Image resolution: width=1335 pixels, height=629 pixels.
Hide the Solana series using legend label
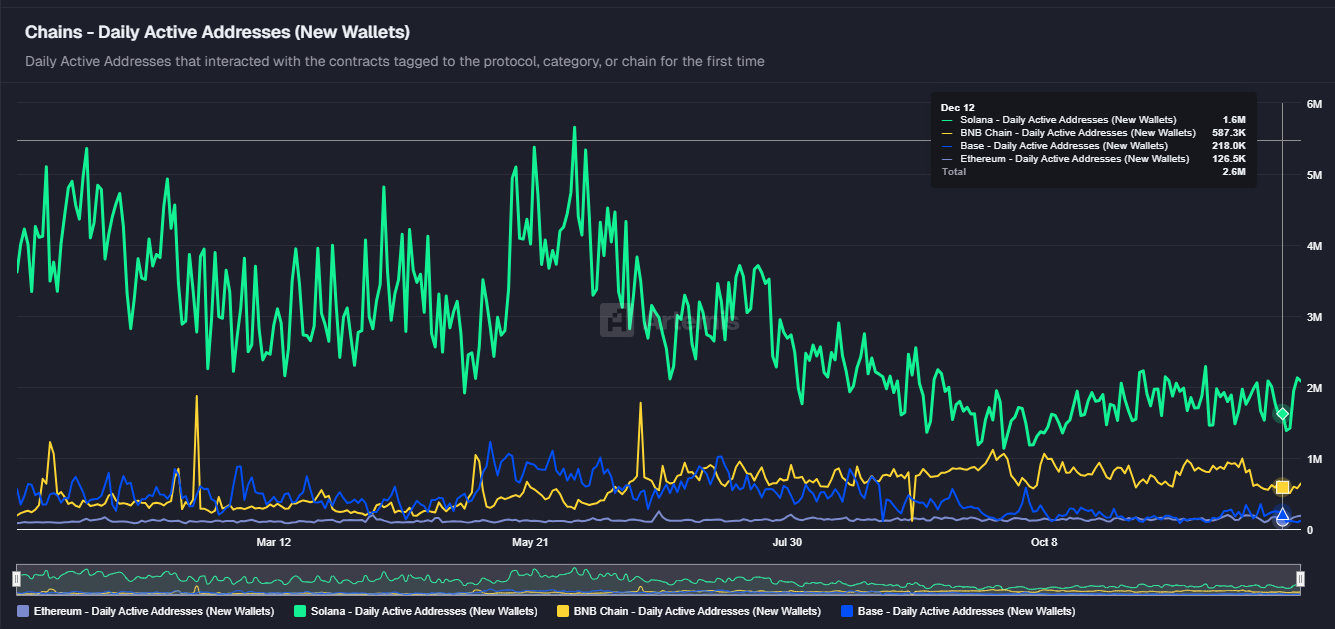[x=426, y=611]
